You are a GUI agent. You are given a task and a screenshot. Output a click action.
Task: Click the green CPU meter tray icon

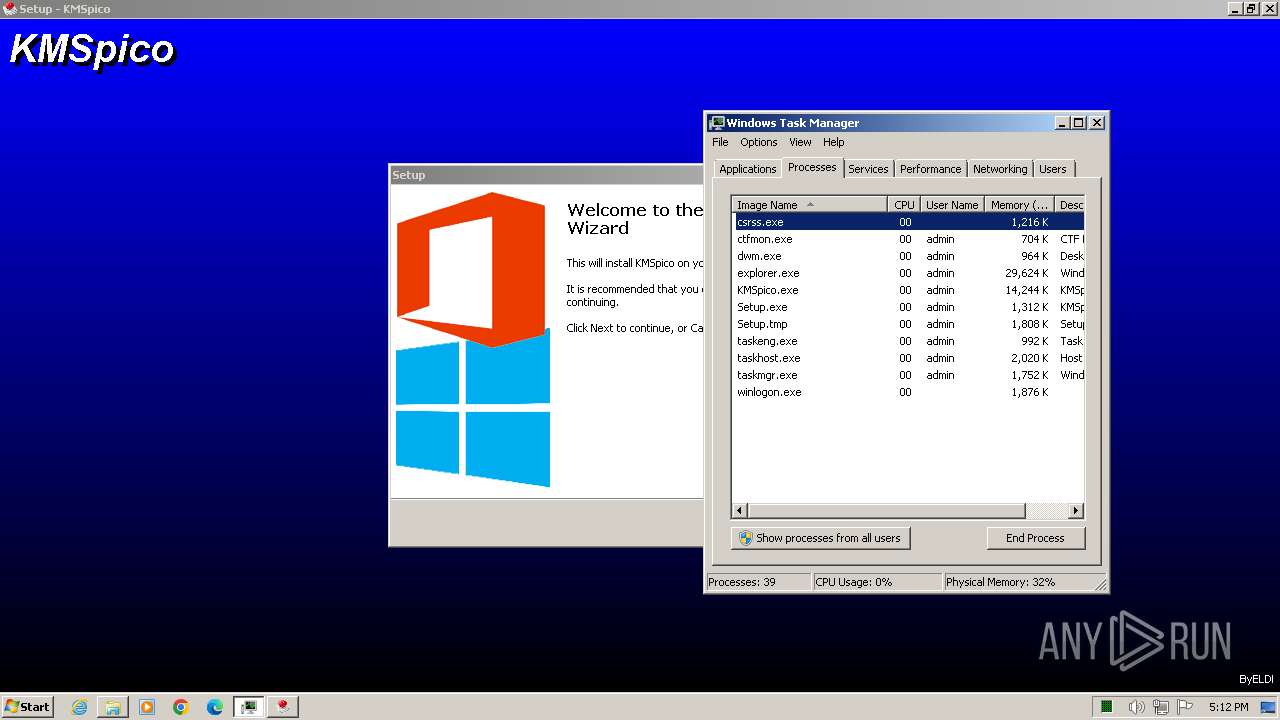point(1107,707)
